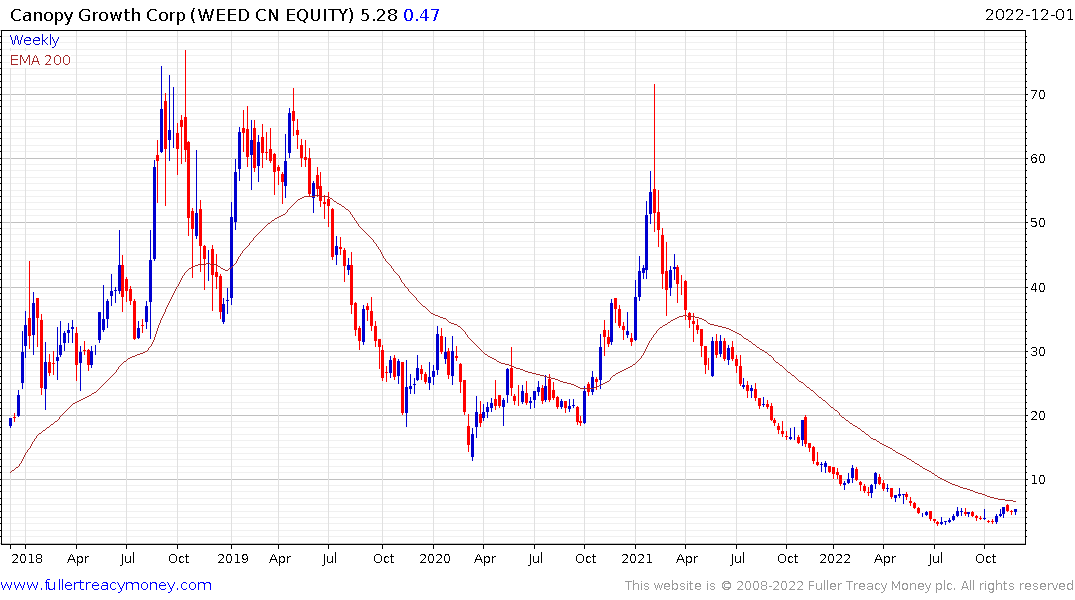1075x600 pixels.
Task: Click the copyright notice text
Action: [849, 586]
